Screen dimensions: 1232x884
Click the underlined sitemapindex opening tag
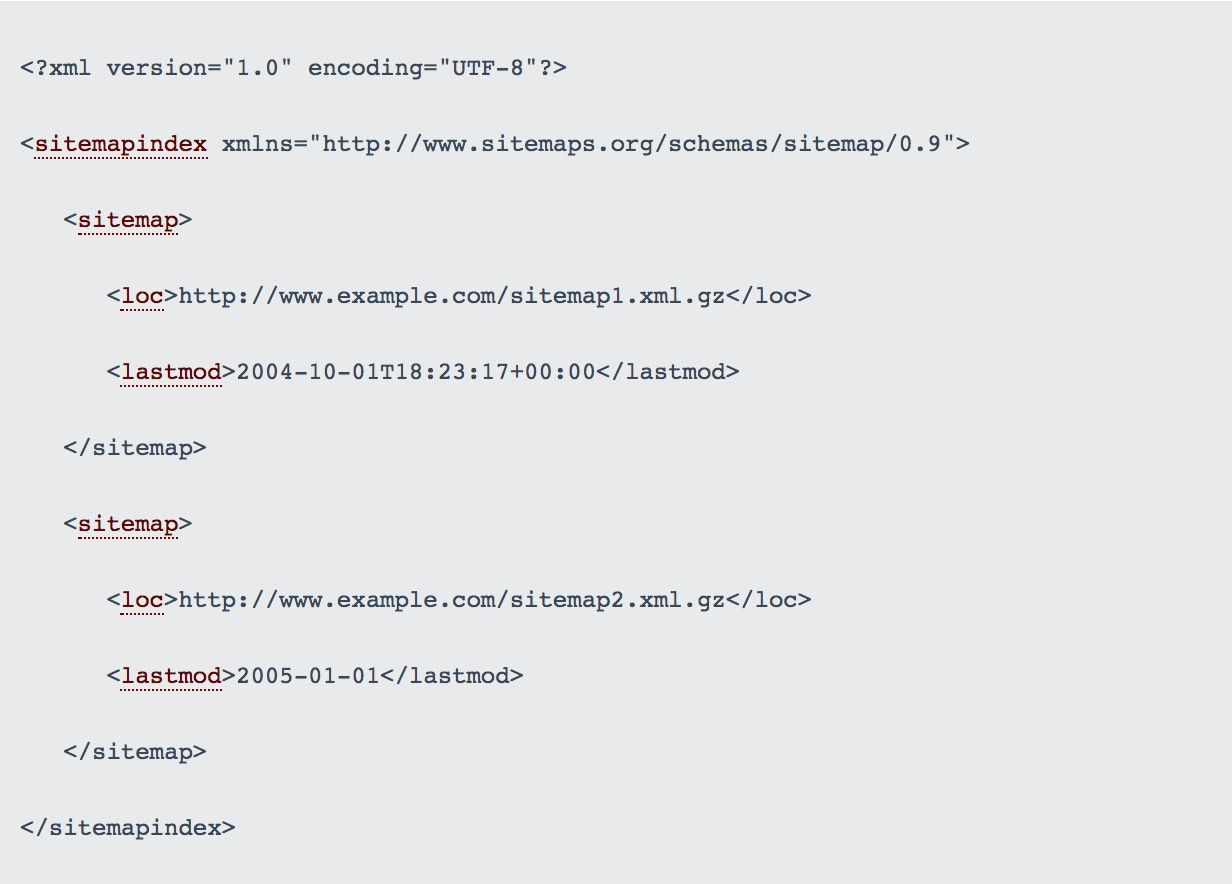[x=121, y=144]
